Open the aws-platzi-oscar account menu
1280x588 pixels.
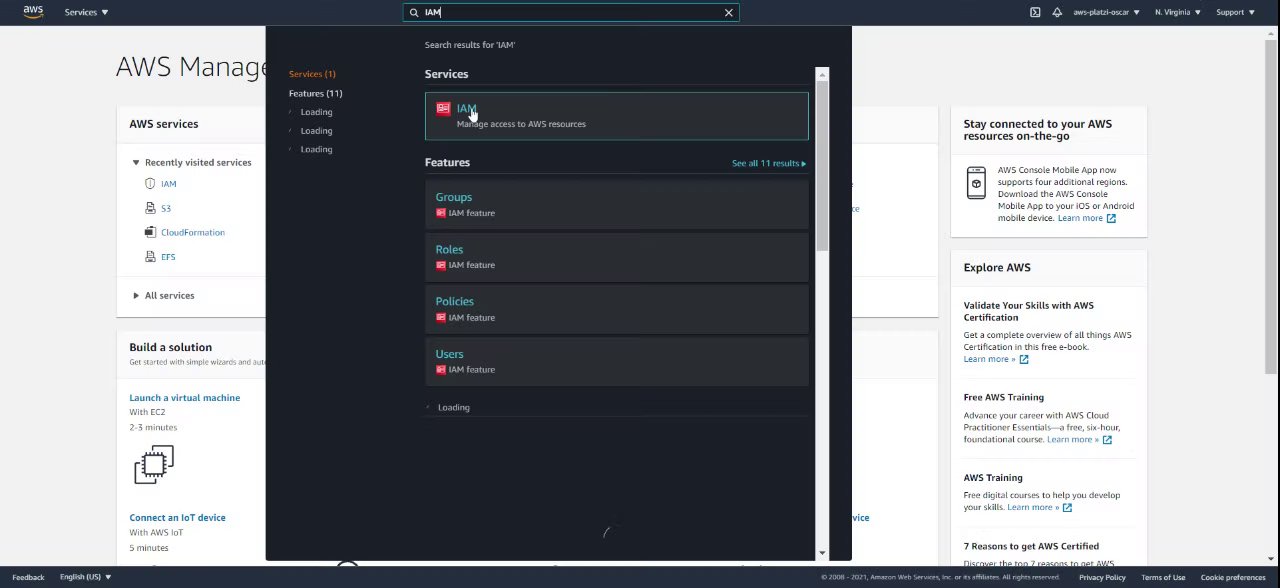coord(1107,12)
